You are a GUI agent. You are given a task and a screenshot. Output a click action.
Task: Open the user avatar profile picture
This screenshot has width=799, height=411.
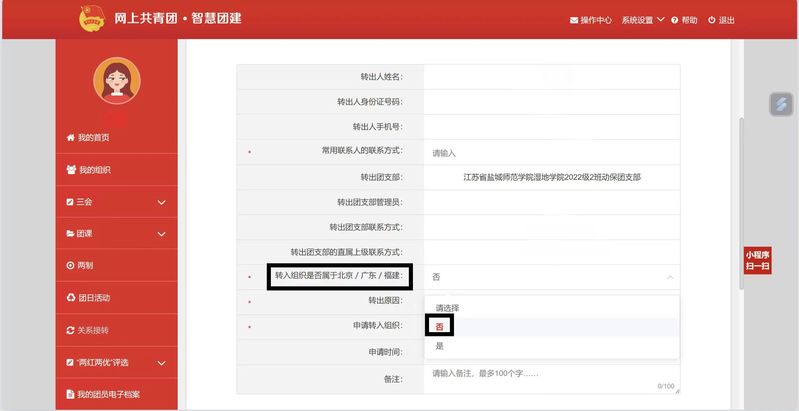point(116,79)
